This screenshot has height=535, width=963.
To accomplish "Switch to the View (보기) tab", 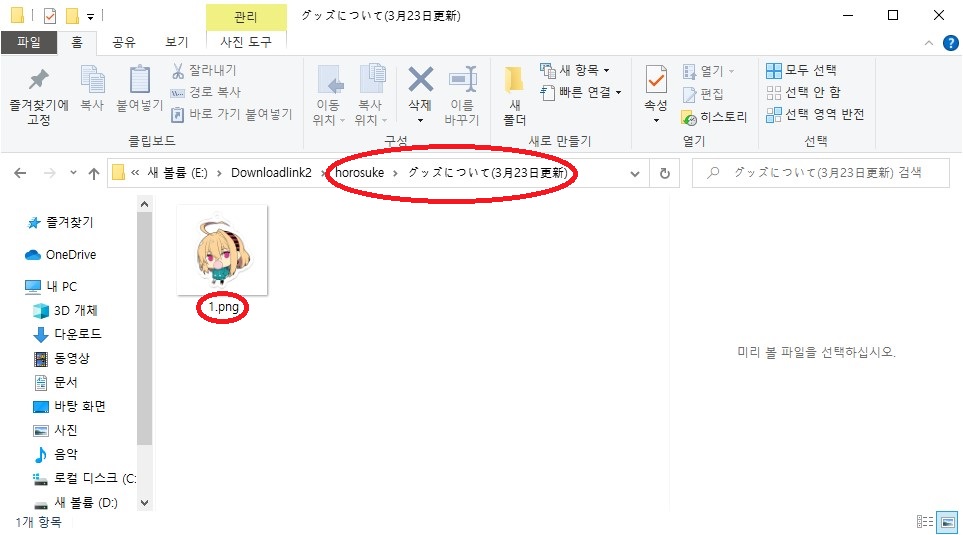I will coord(176,42).
